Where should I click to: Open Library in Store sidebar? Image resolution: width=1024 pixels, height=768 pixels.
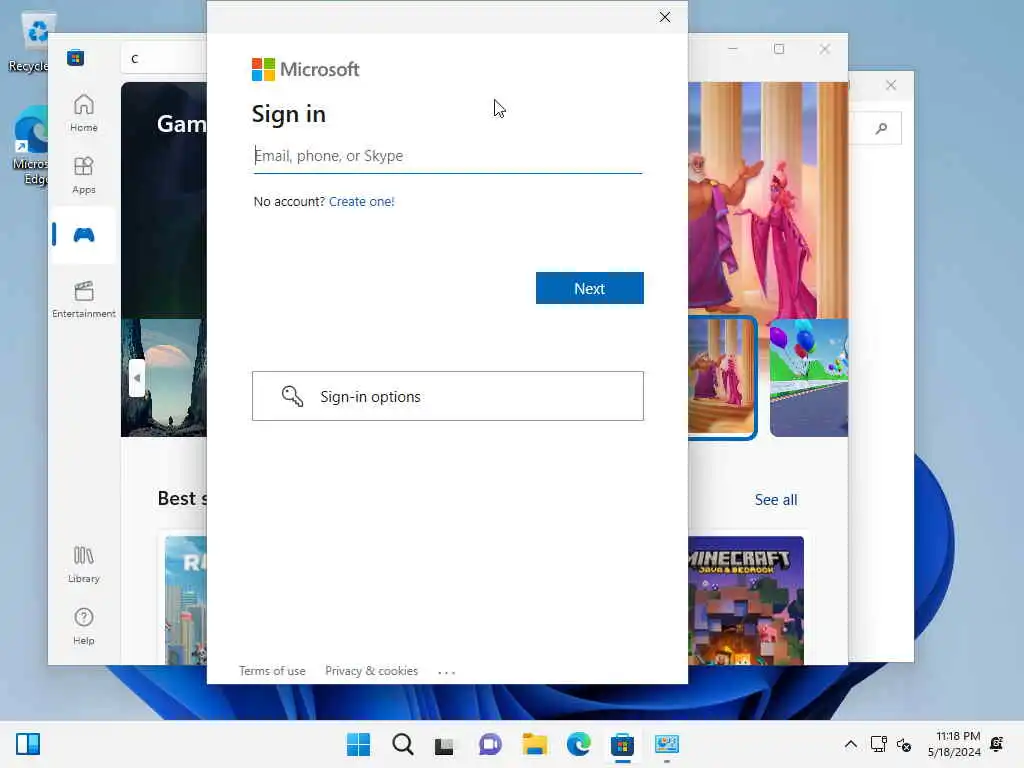click(84, 565)
